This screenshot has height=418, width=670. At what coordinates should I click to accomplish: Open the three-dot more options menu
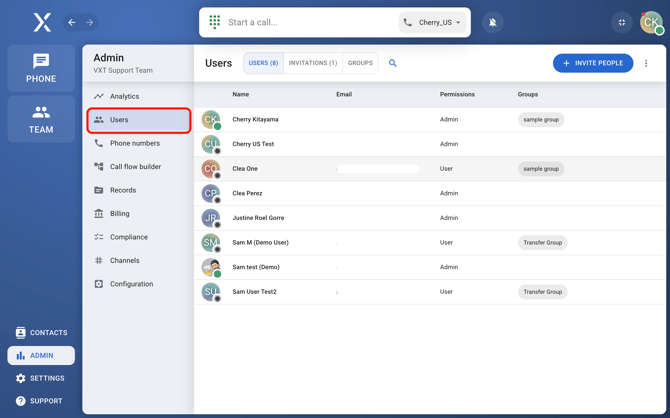[646, 63]
